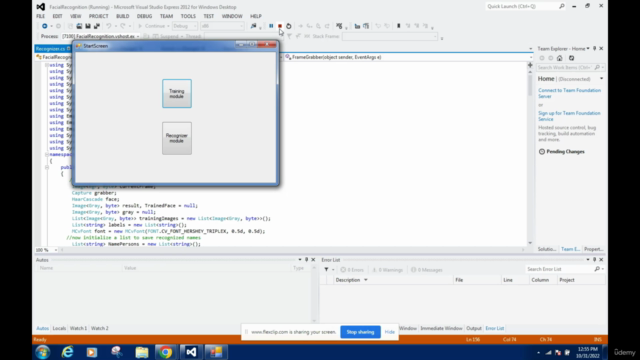
Task: Click the Home icon in Team Explorer
Action: (x=560, y=58)
